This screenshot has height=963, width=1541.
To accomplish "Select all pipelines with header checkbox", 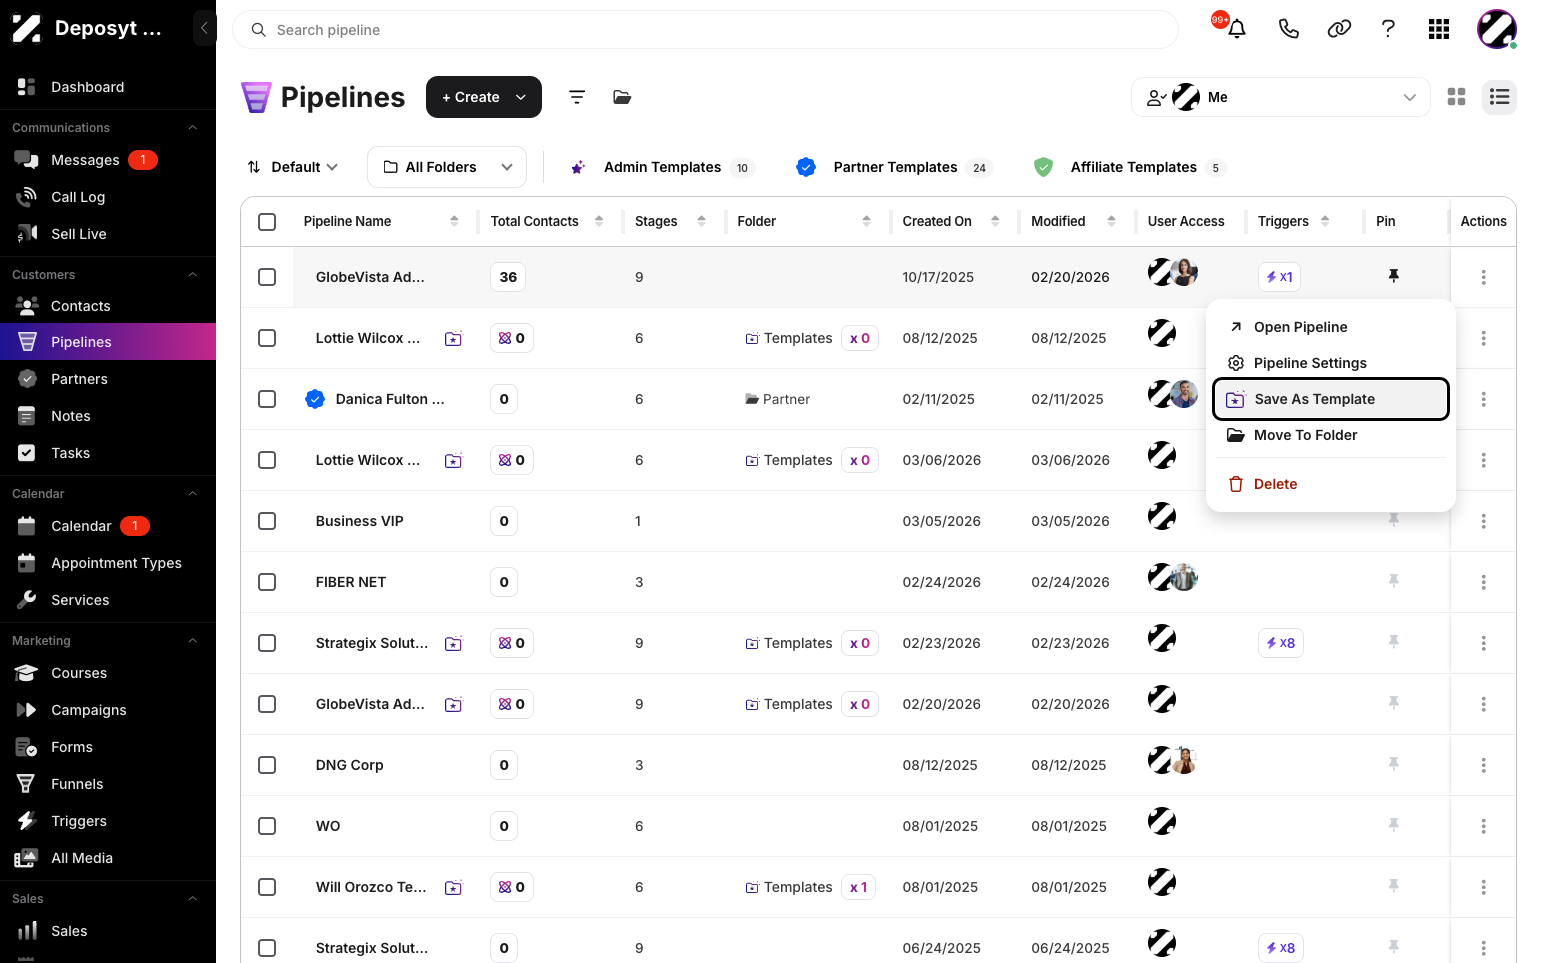I will click(x=267, y=221).
